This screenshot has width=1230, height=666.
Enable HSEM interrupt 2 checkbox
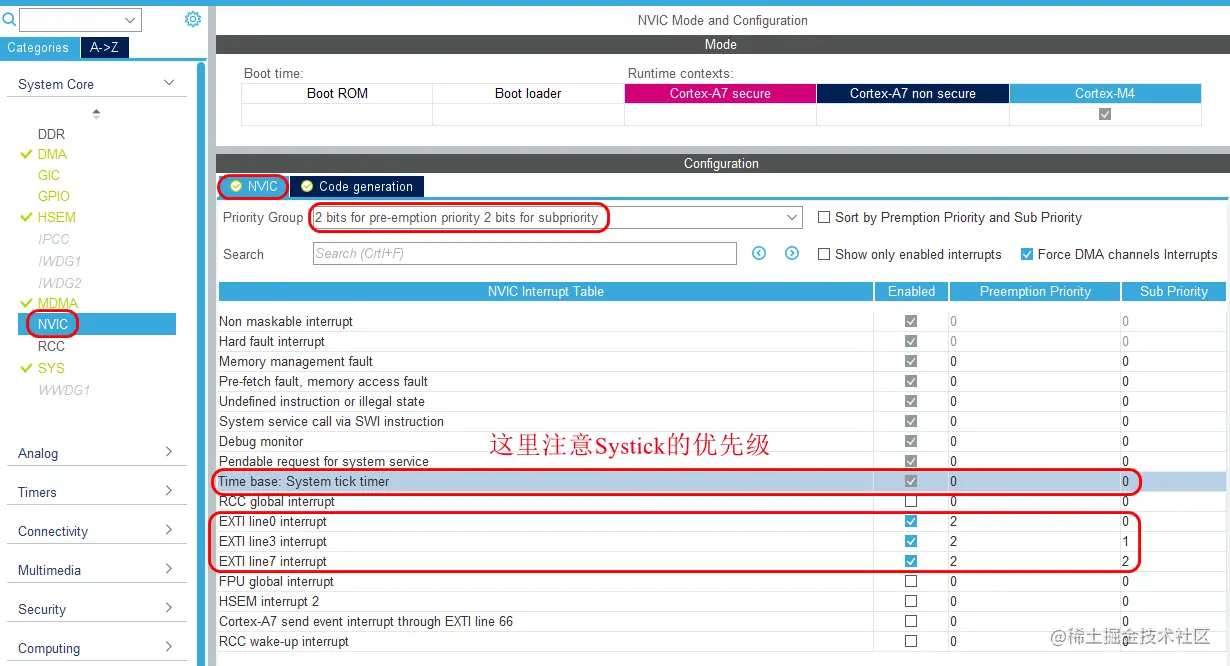pyautogui.click(x=911, y=601)
